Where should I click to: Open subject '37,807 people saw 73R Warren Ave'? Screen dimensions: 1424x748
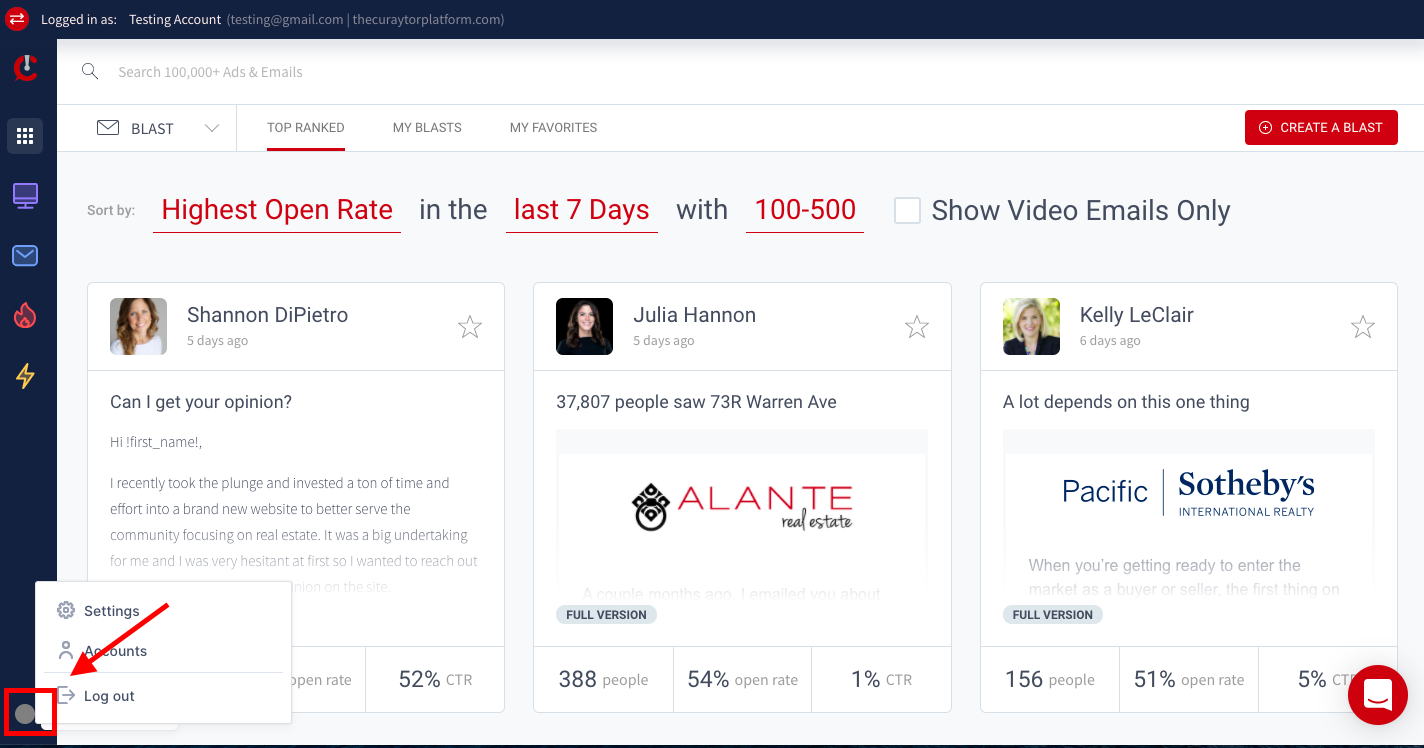coord(696,402)
